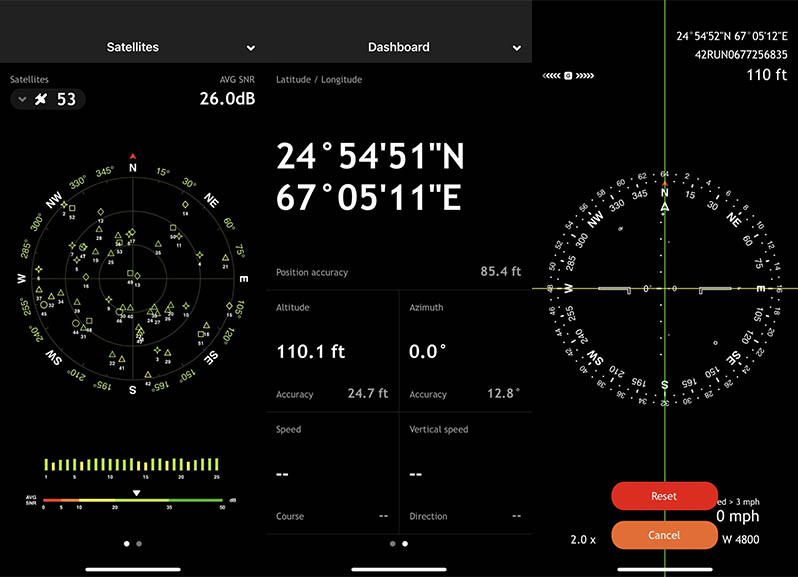798x577 pixels.
Task: Click the Course label
Action: pyautogui.click(x=290, y=516)
